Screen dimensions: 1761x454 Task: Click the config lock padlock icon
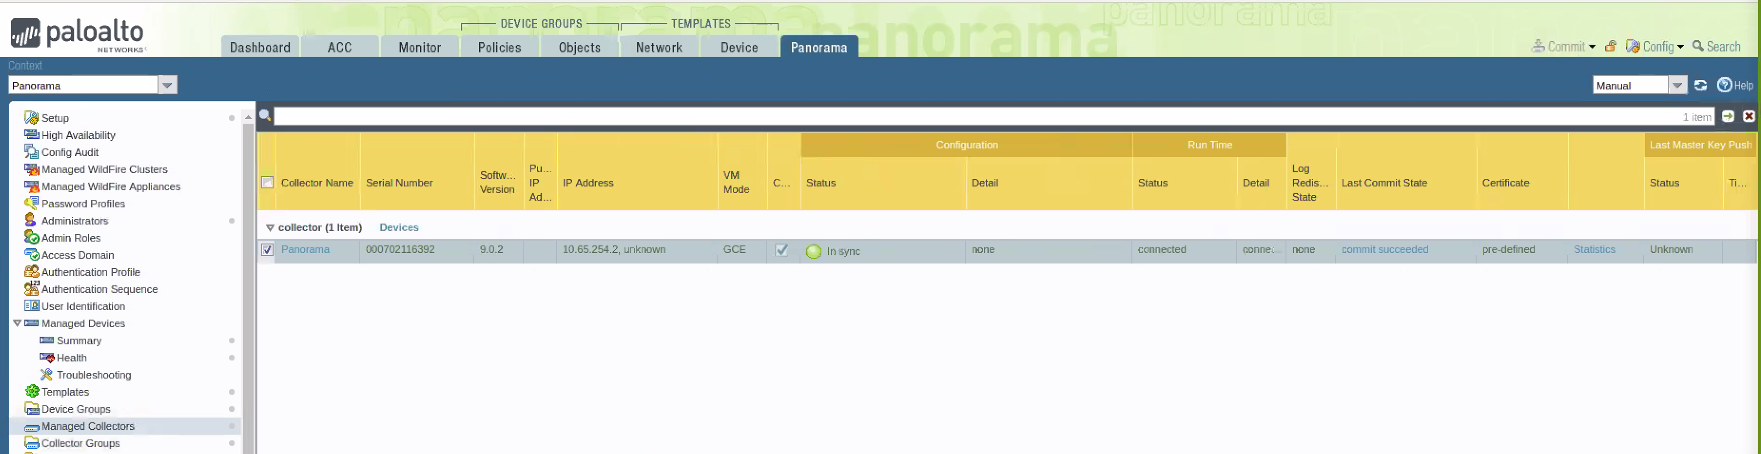pos(1611,47)
